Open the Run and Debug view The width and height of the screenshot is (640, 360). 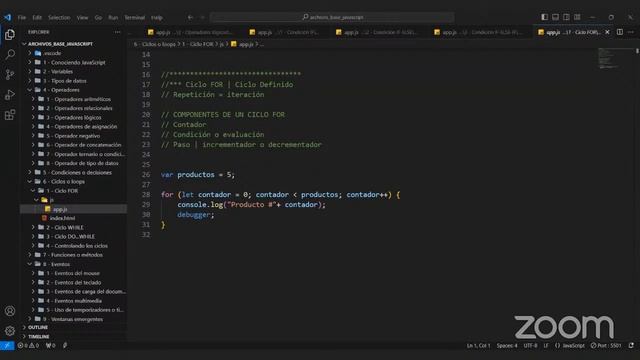(10, 95)
